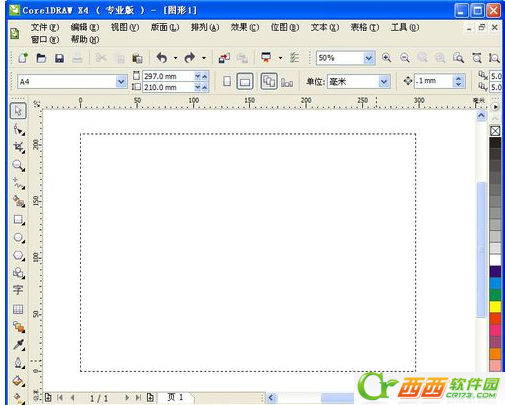Open the 50% zoom level dropdown
This screenshot has width=505, height=405.
pyautogui.click(x=368, y=58)
